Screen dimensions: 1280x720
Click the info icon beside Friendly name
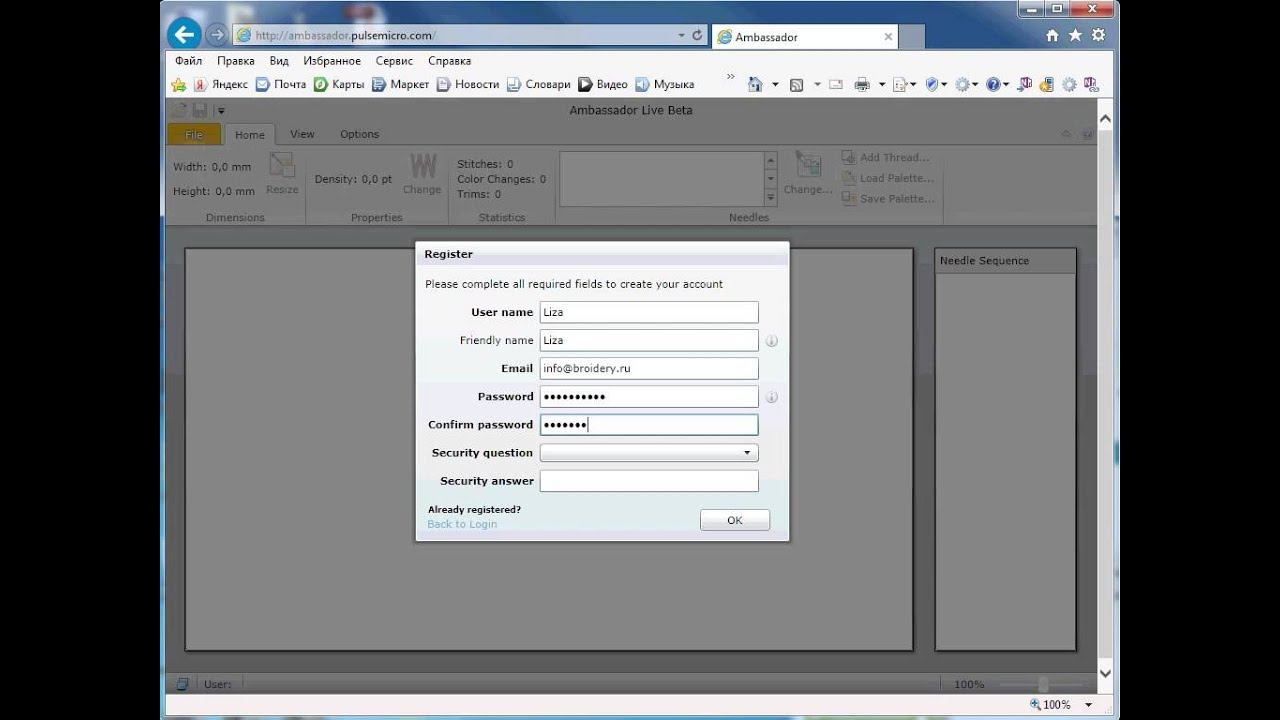[x=771, y=341]
